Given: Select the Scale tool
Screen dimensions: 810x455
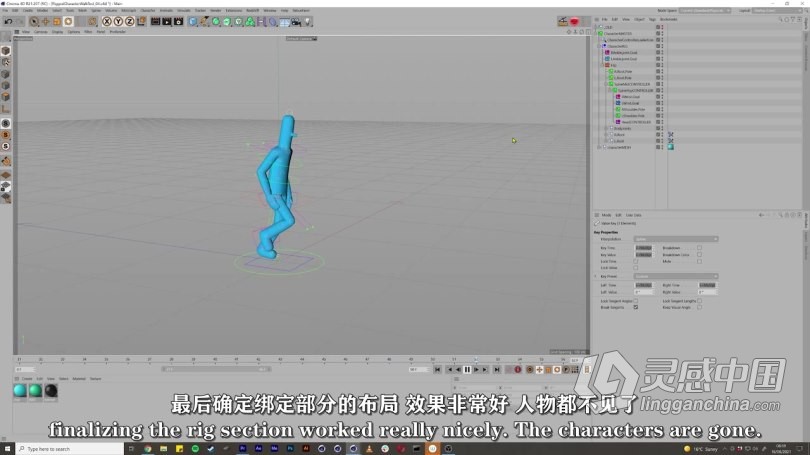Looking at the screenshot, I should click(x=57, y=22).
